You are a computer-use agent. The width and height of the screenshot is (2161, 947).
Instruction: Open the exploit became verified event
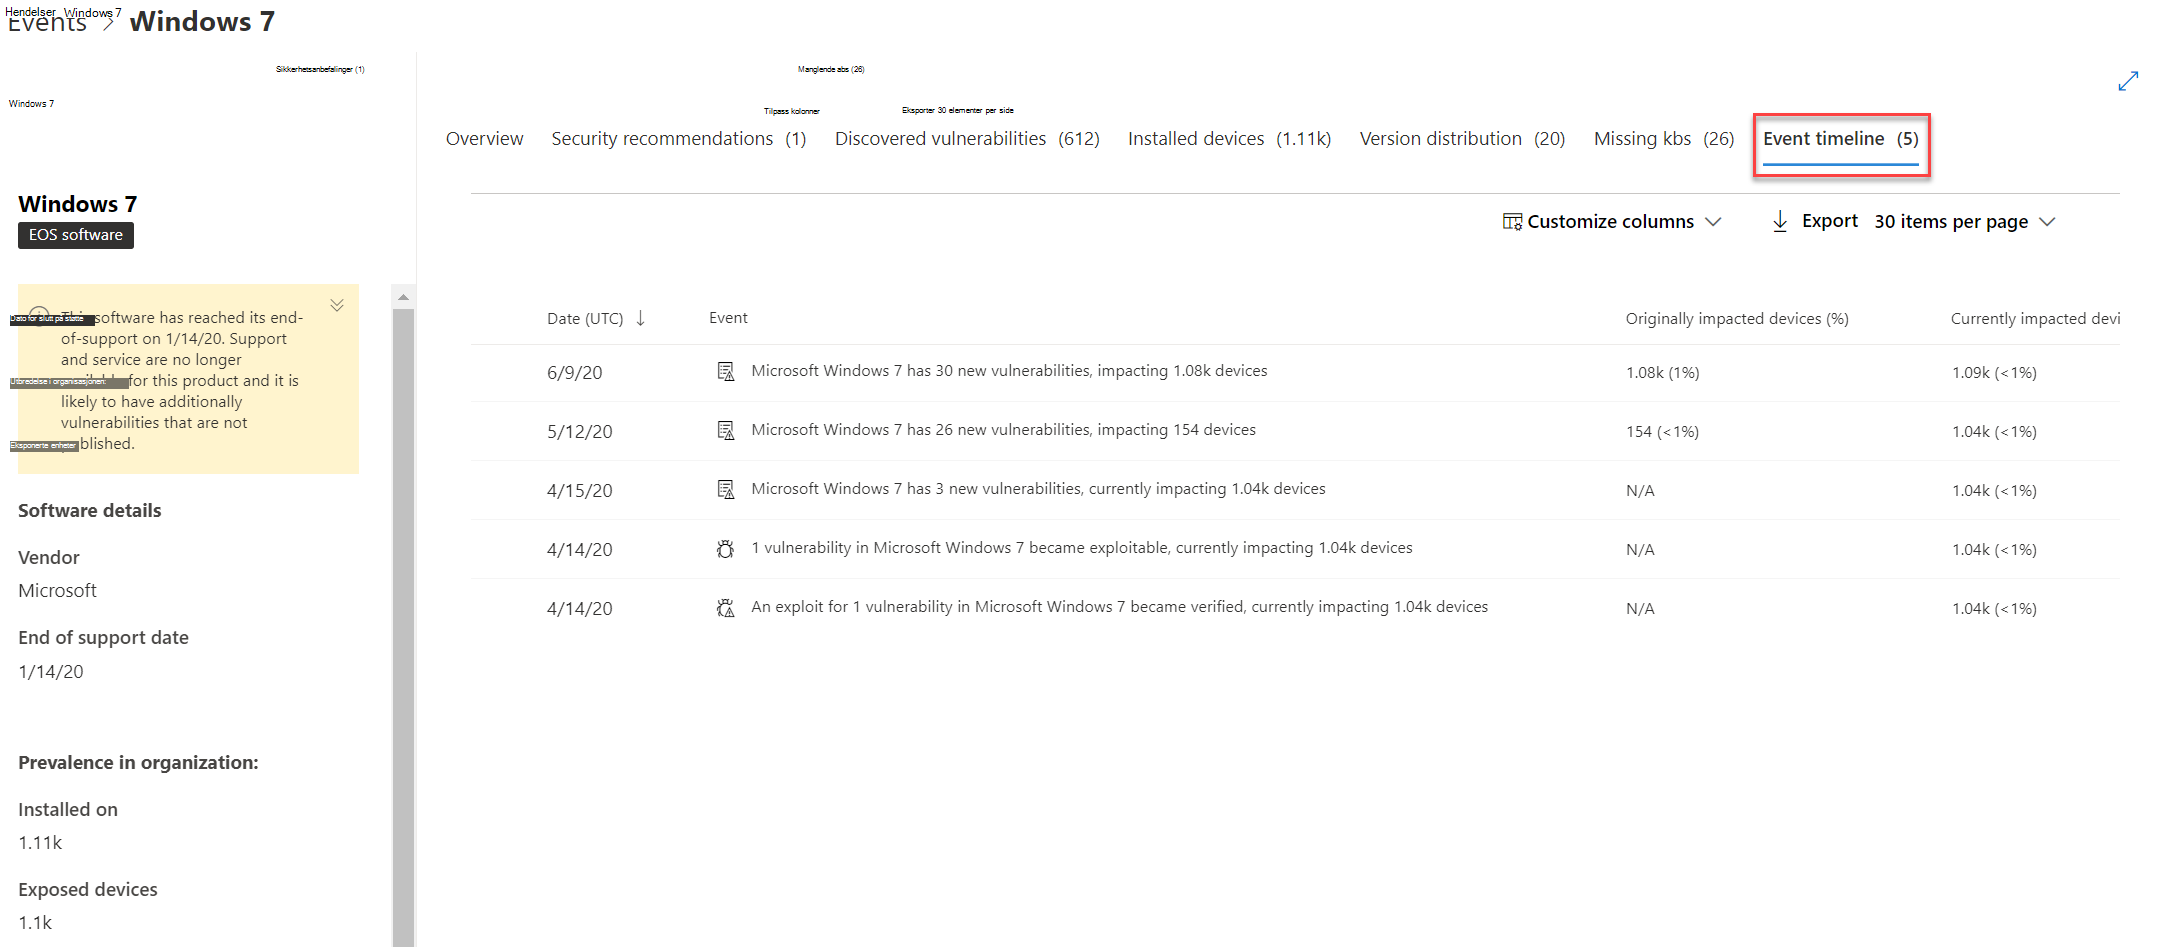[1119, 607]
